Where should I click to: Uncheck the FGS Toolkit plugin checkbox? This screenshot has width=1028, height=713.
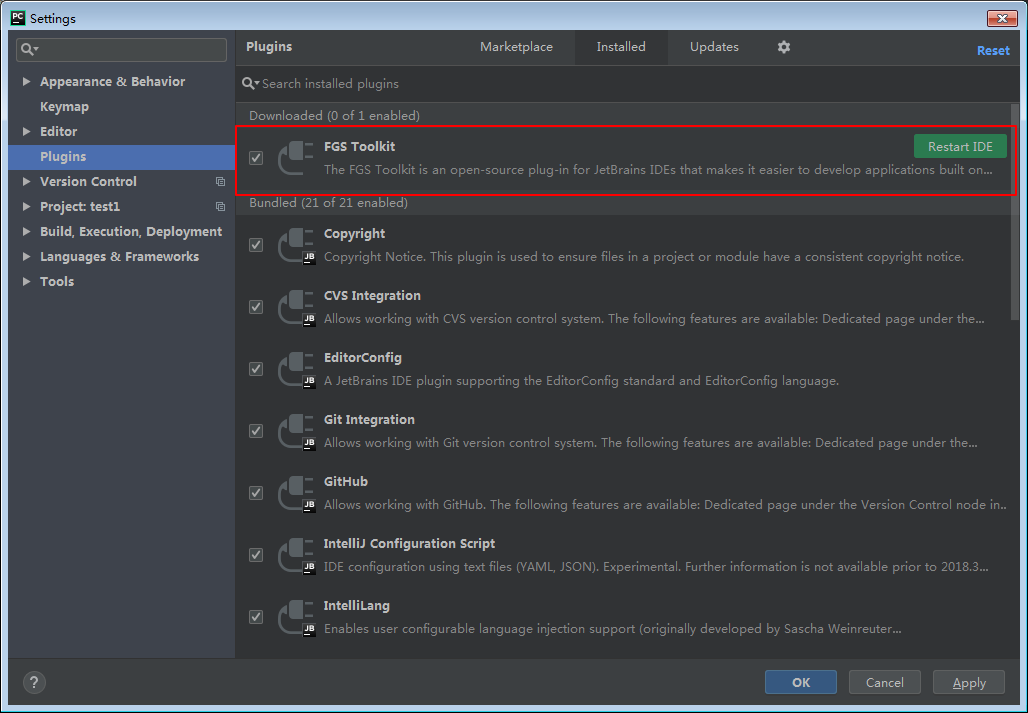[256, 158]
